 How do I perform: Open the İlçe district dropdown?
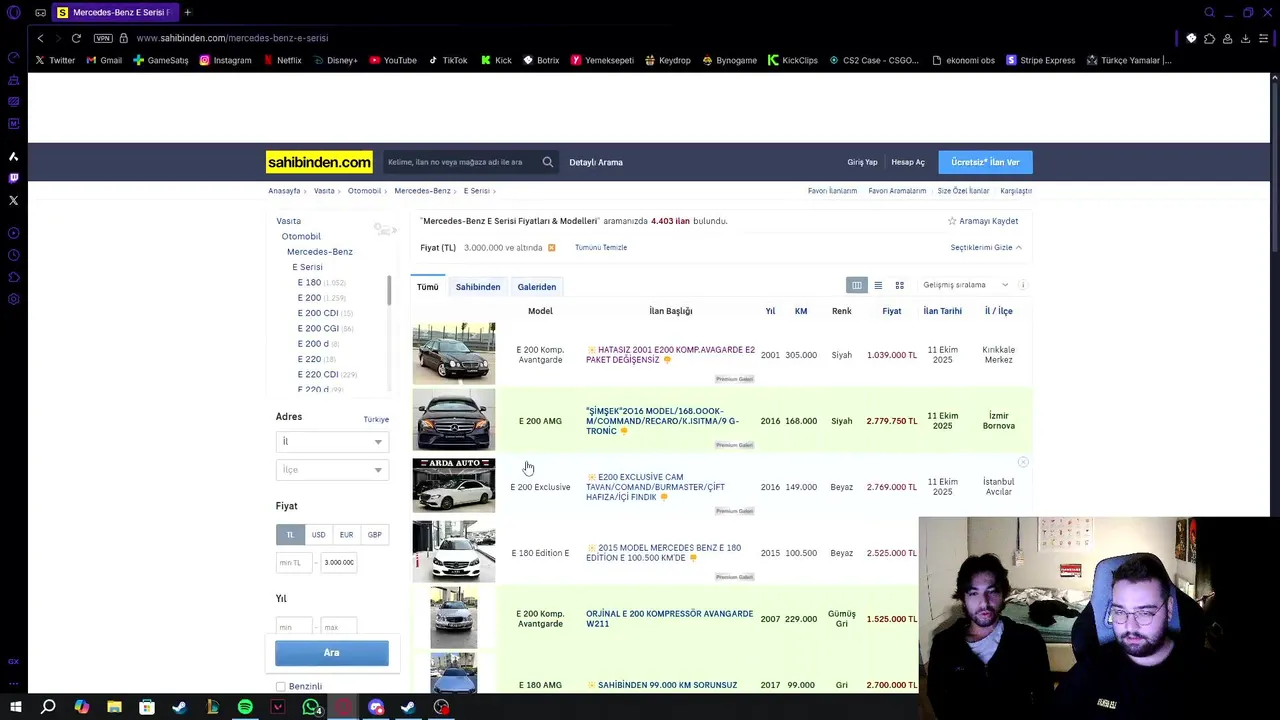click(x=332, y=469)
